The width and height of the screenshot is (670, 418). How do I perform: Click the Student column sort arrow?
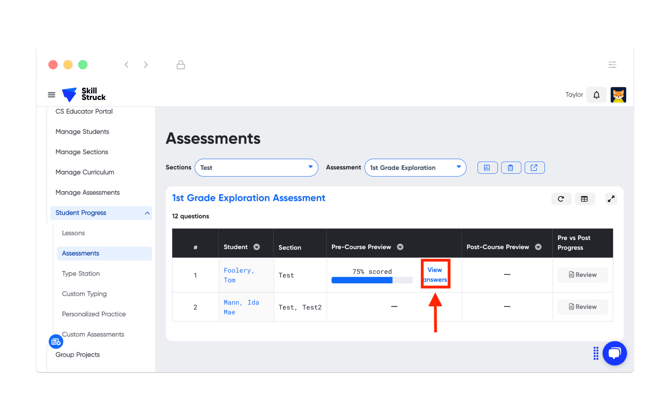click(257, 247)
